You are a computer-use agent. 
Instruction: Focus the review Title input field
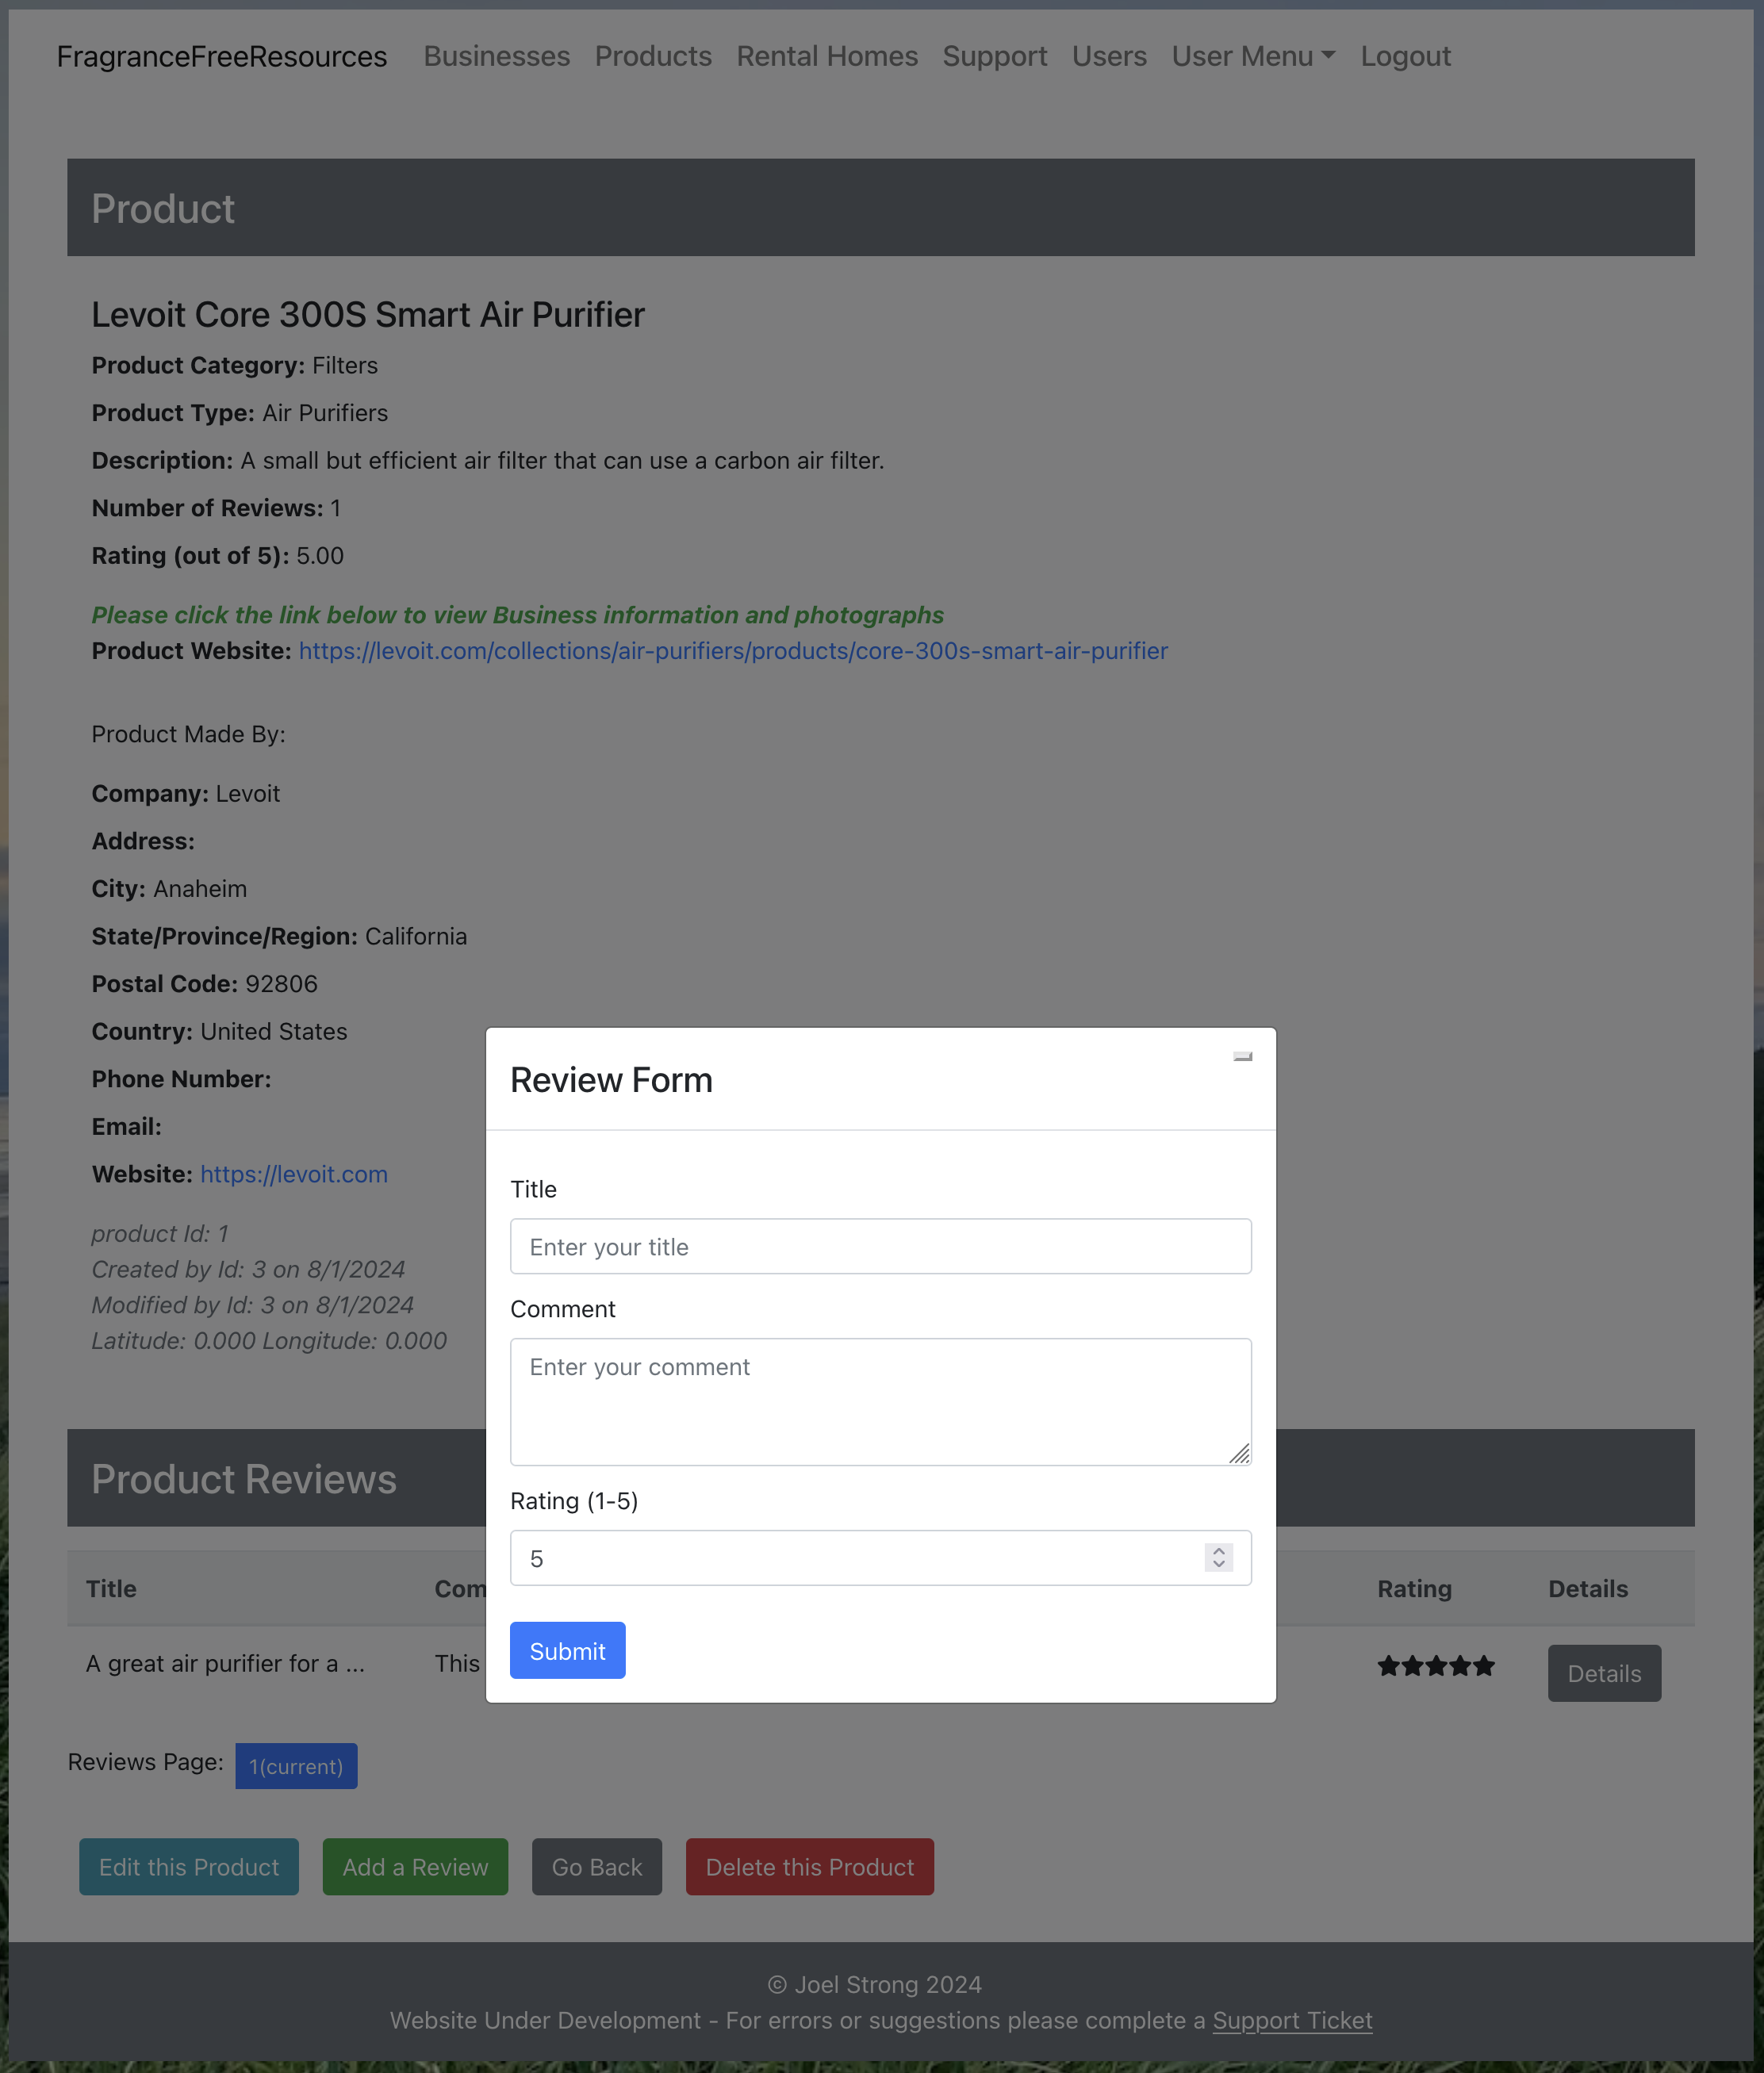[880, 1247]
